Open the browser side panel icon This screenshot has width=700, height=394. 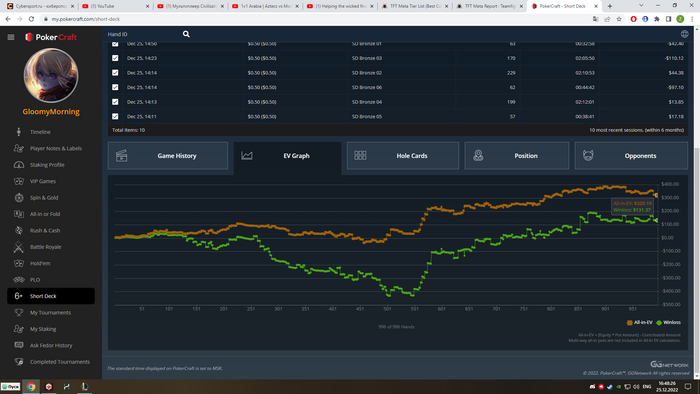tap(668, 19)
